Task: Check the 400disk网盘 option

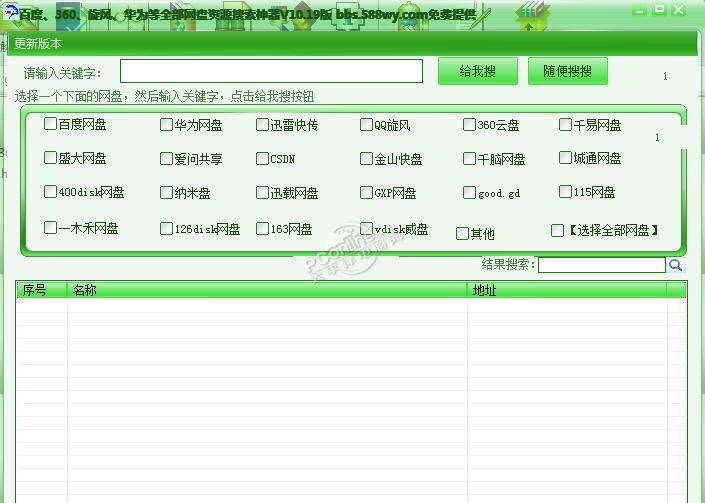Action: point(50,192)
